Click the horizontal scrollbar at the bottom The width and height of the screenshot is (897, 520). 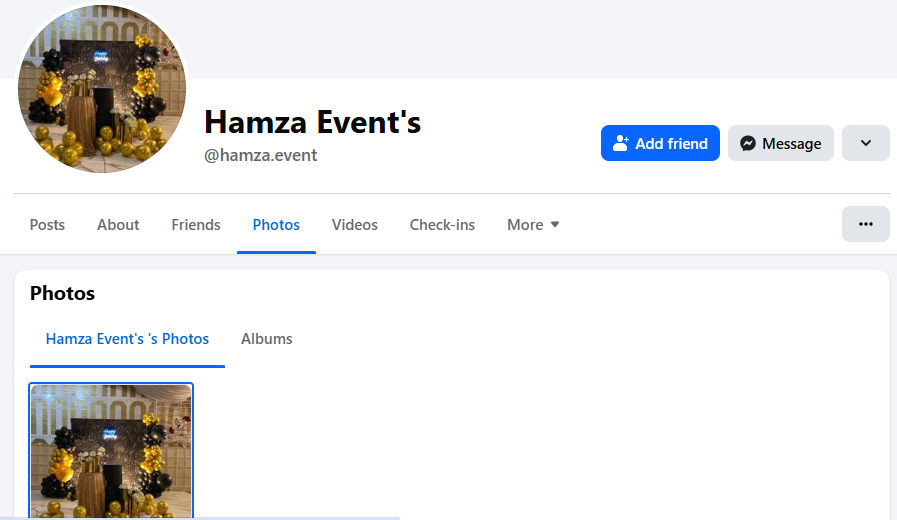point(200,517)
